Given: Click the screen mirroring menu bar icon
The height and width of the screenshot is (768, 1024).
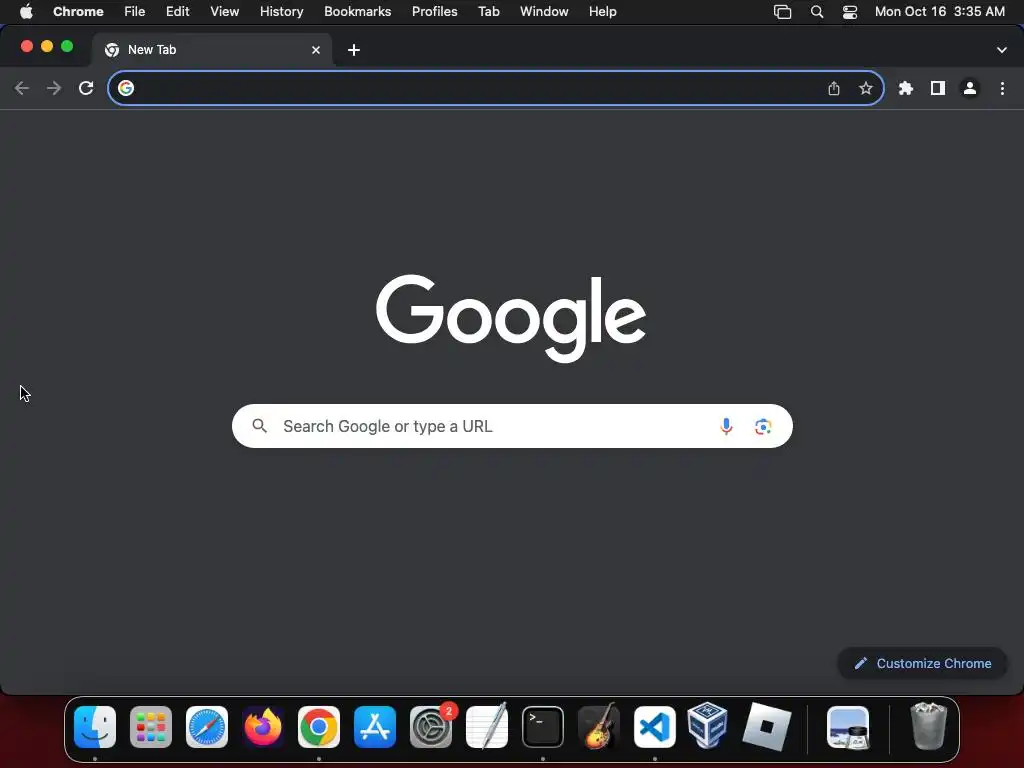Looking at the screenshot, I should tap(782, 12).
